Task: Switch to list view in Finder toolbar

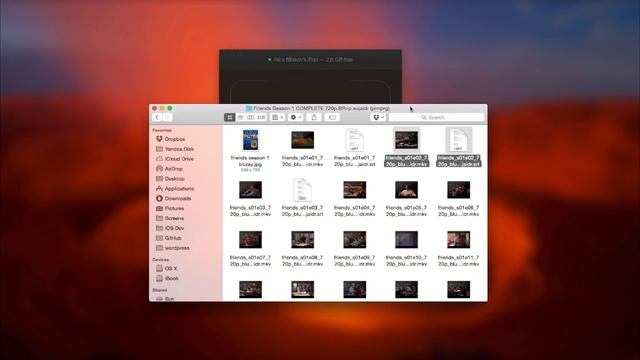Action: (x=240, y=118)
